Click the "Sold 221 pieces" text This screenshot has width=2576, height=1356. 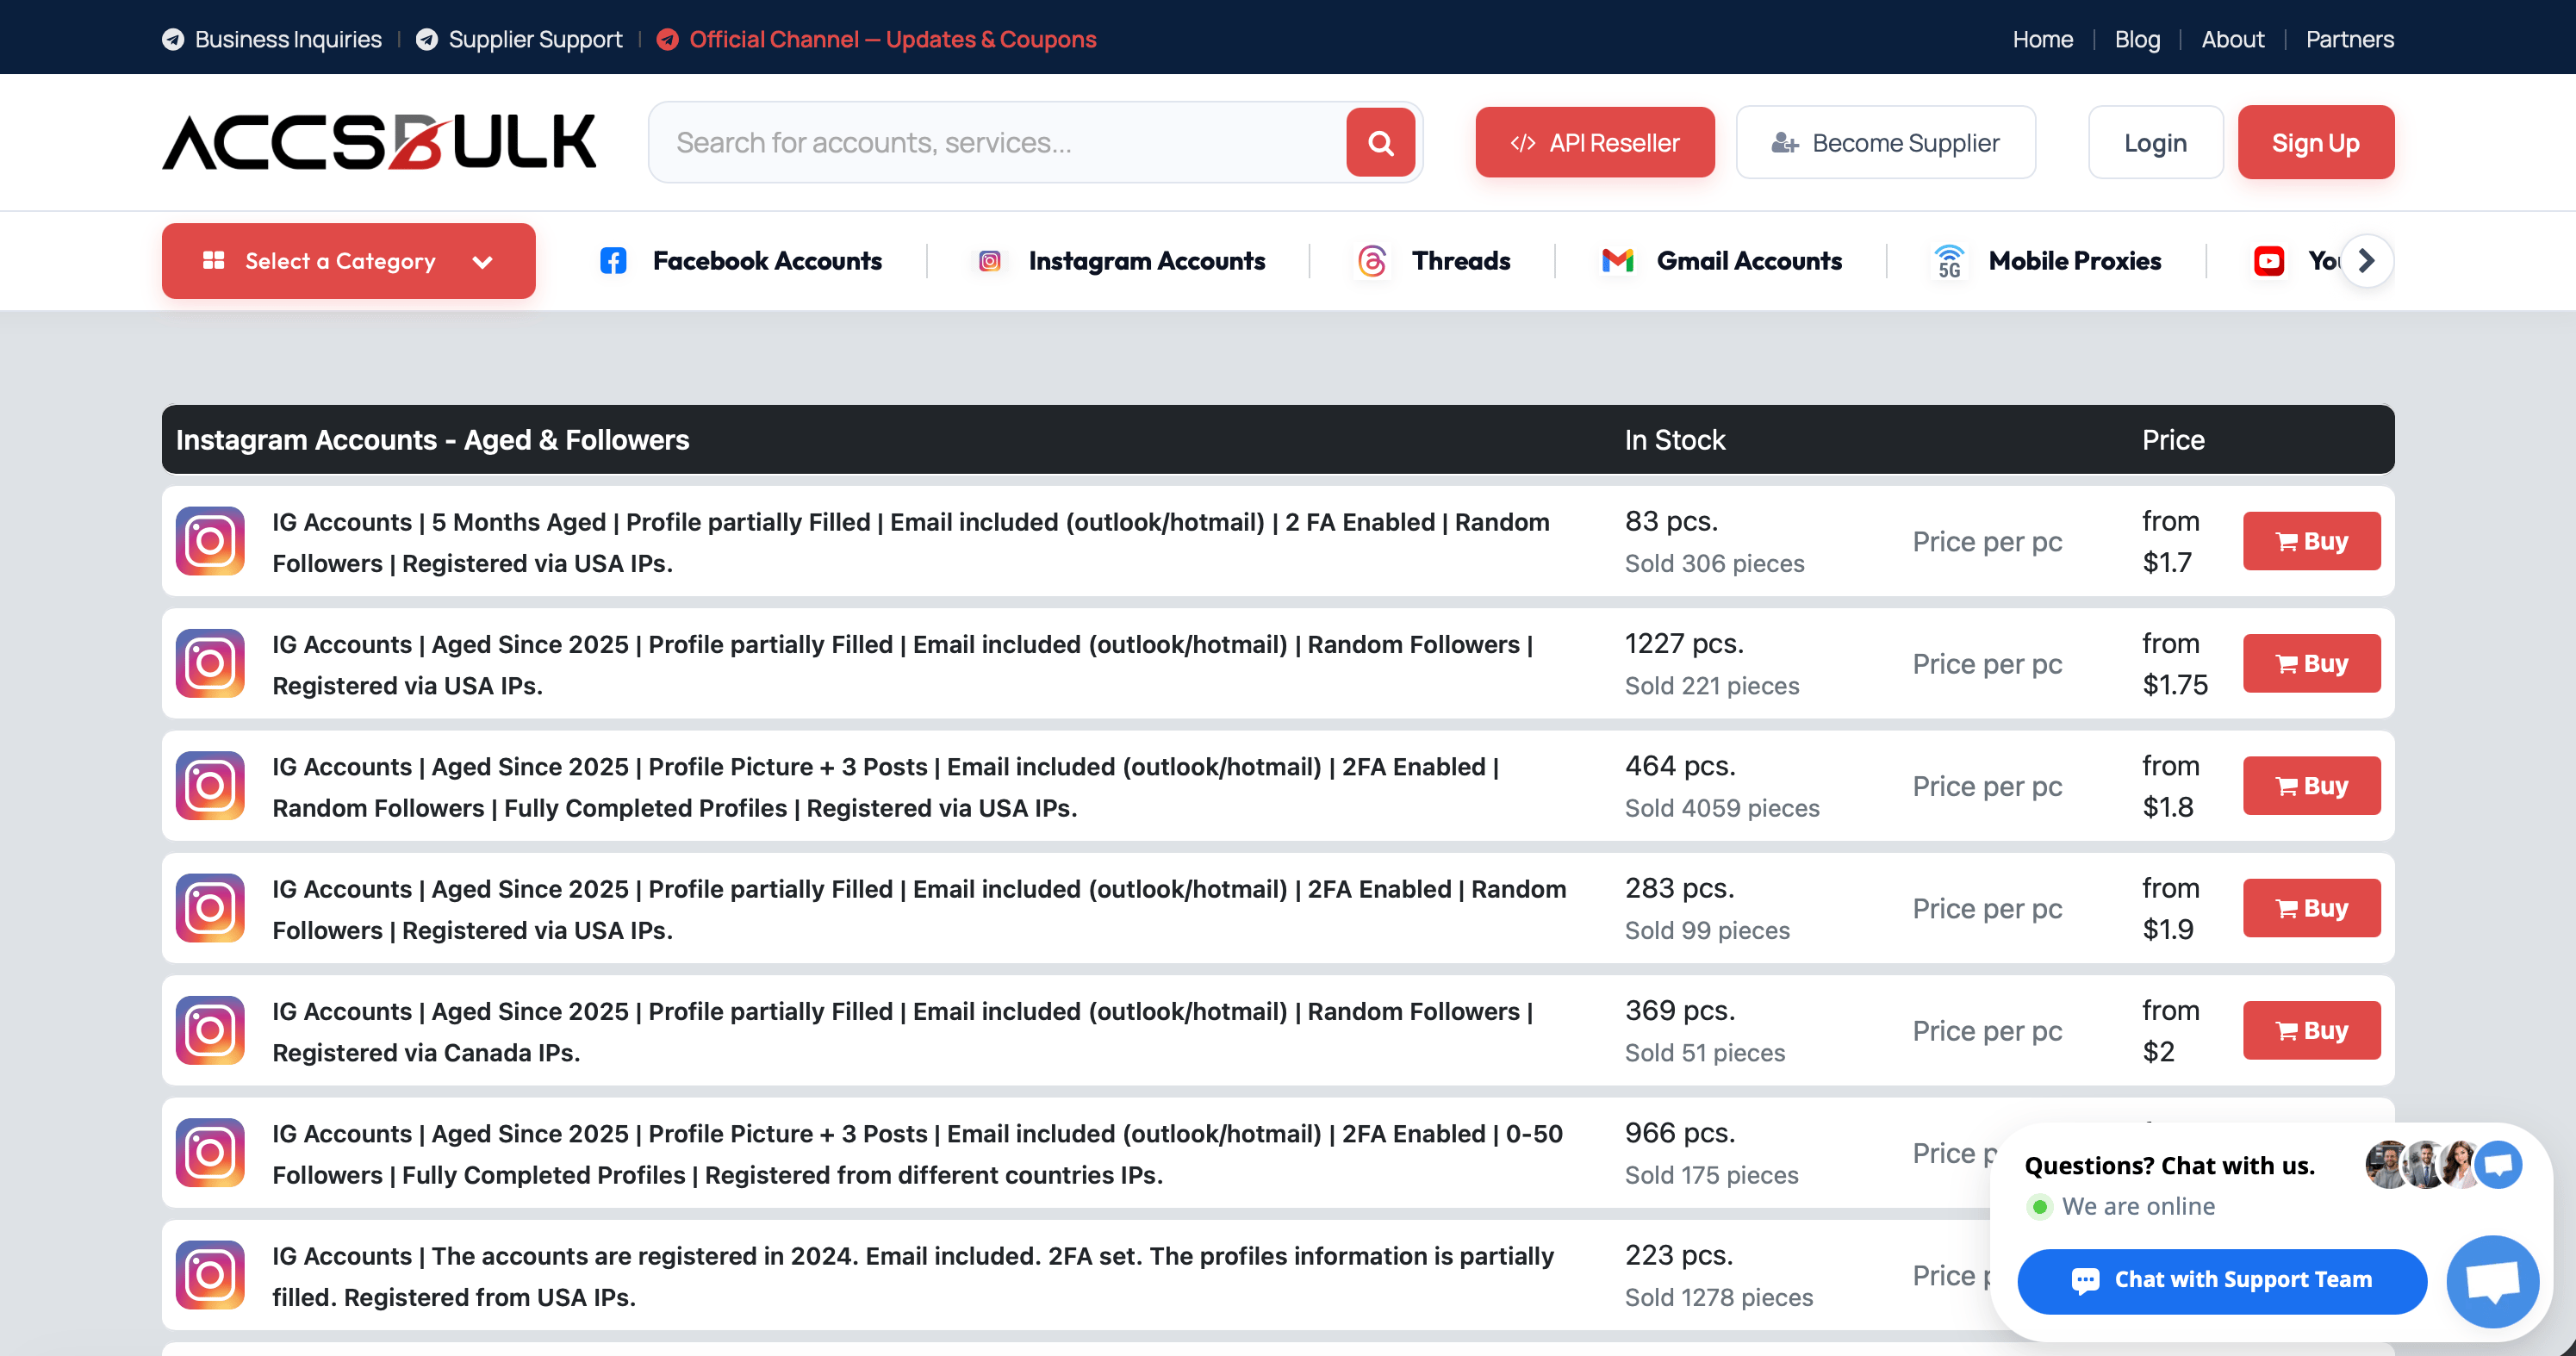pyautogui.click(x=1712, y=686)
